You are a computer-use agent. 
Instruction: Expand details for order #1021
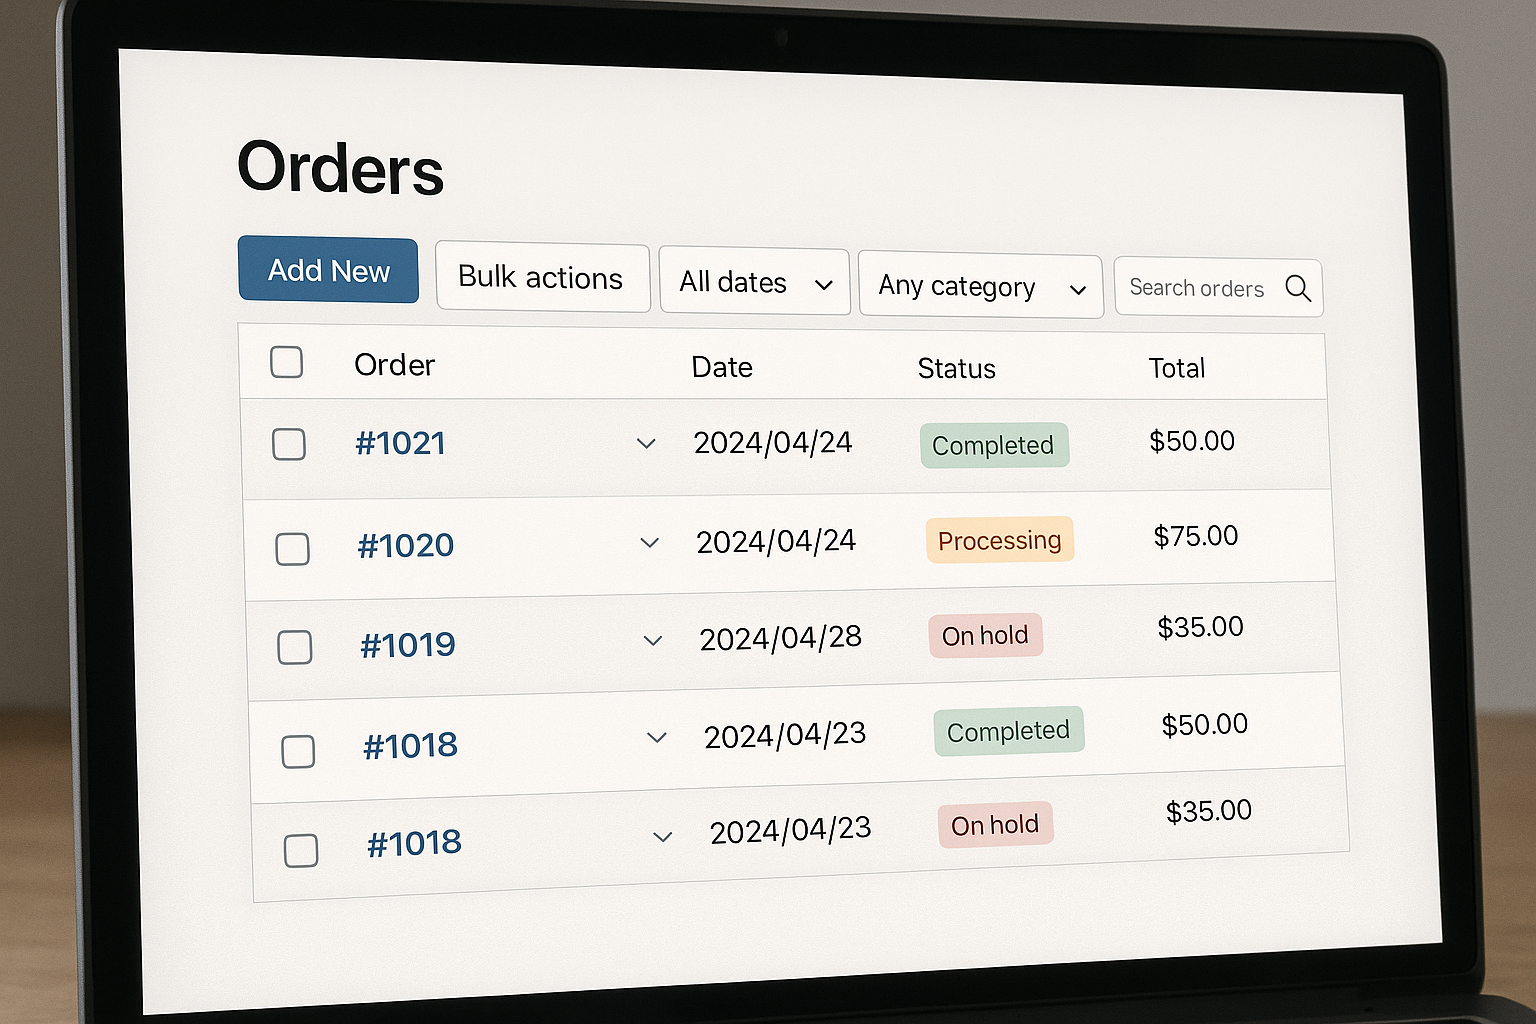[646, 443]
